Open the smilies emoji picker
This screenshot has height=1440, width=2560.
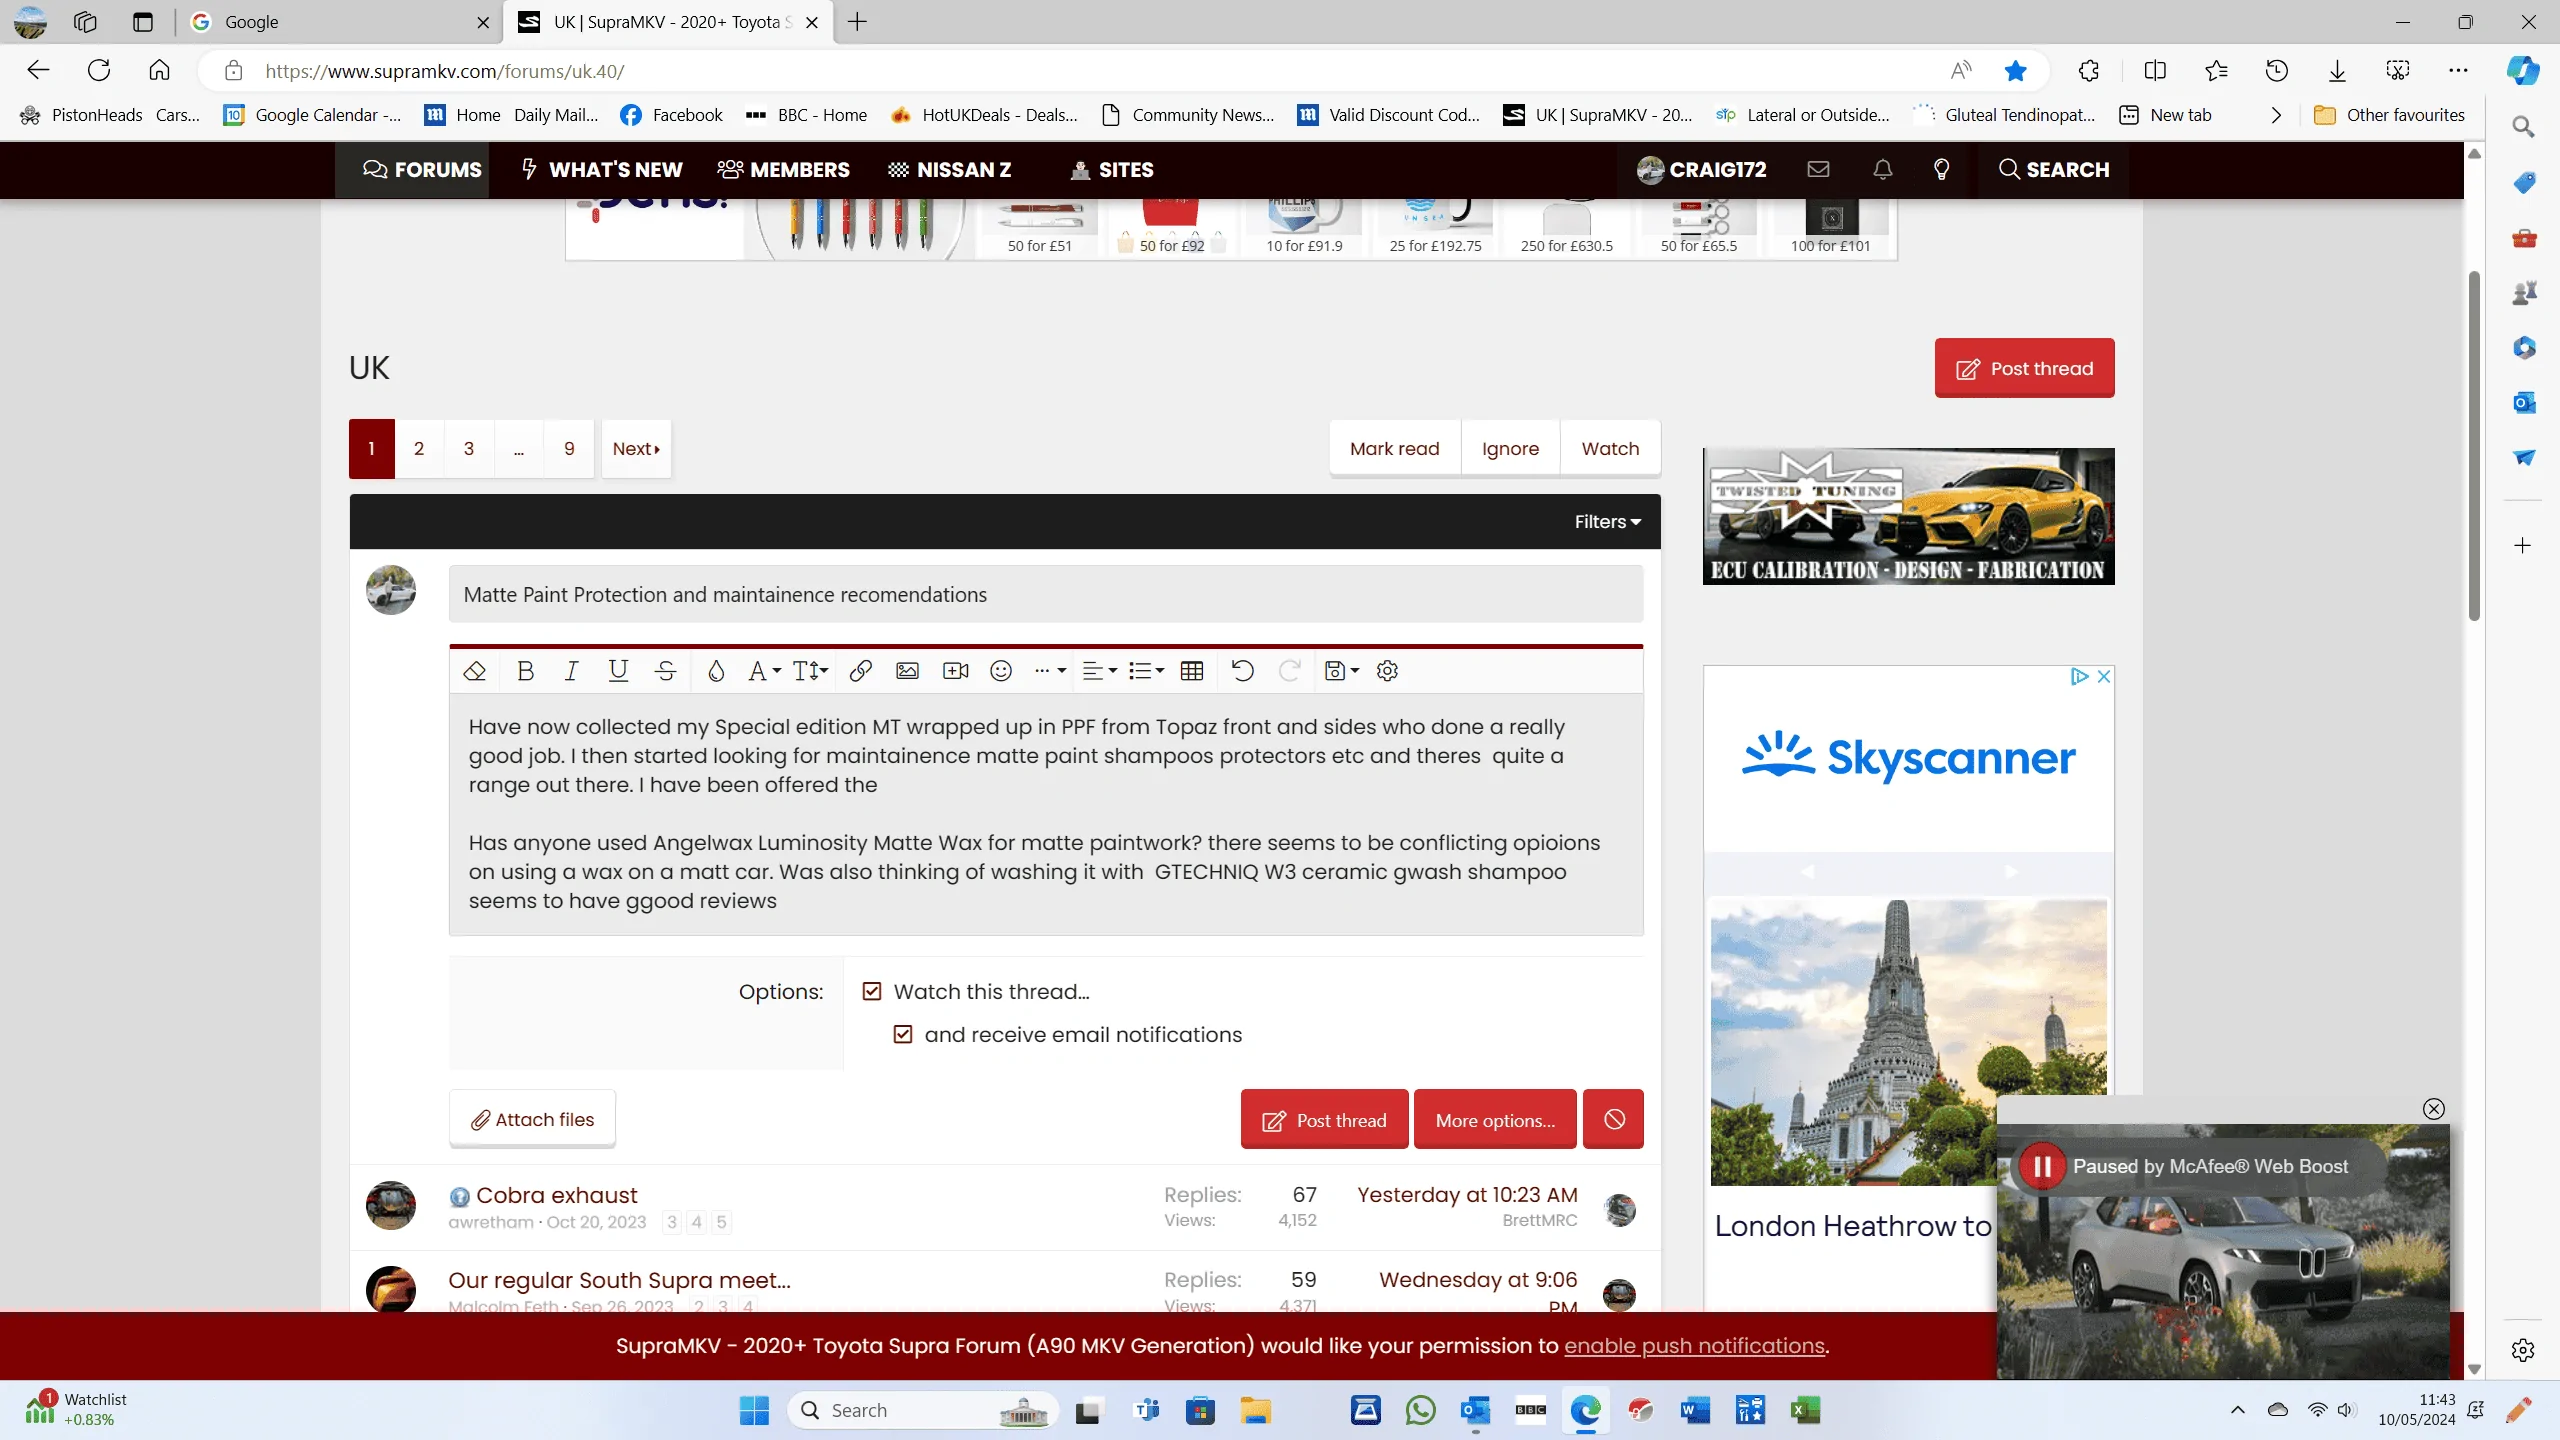1001,671
